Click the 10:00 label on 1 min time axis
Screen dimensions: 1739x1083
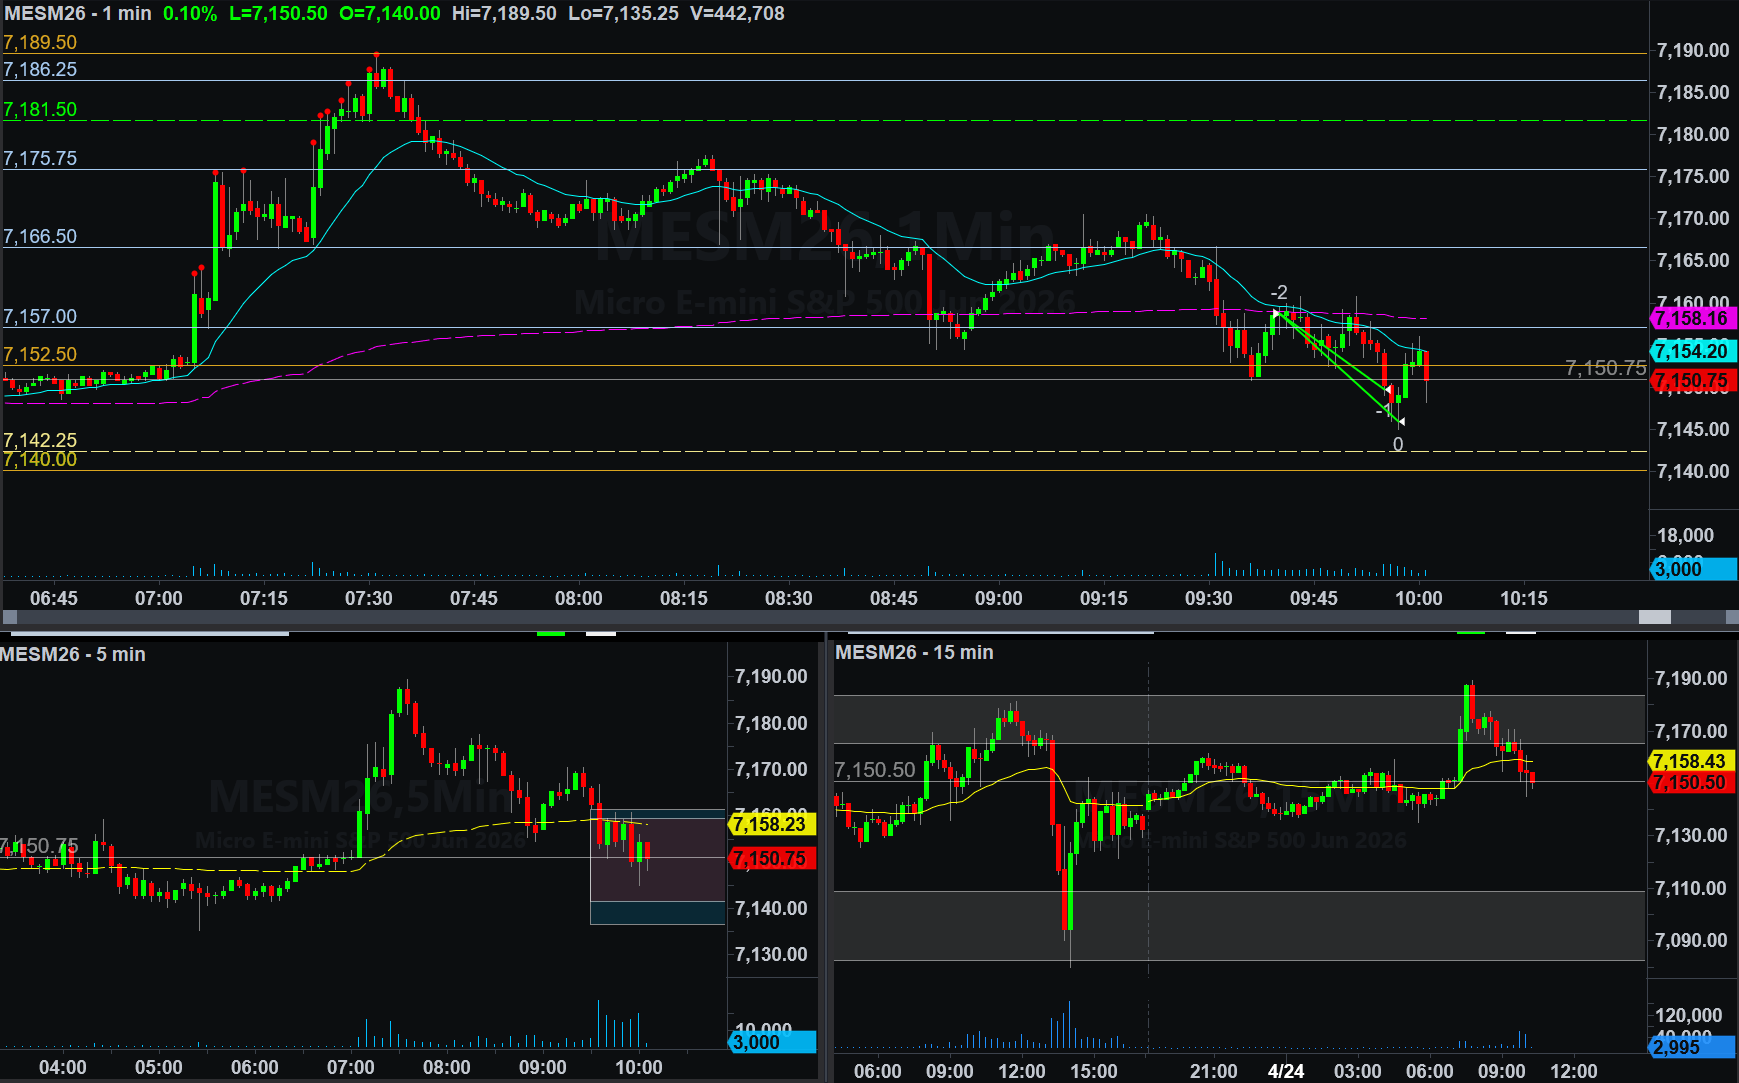1418,598
